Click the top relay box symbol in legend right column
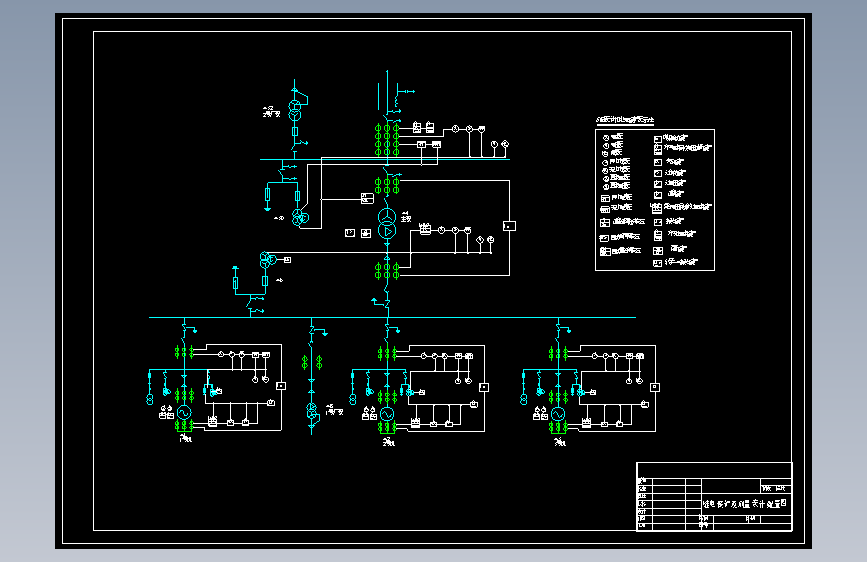 (657, 139)
